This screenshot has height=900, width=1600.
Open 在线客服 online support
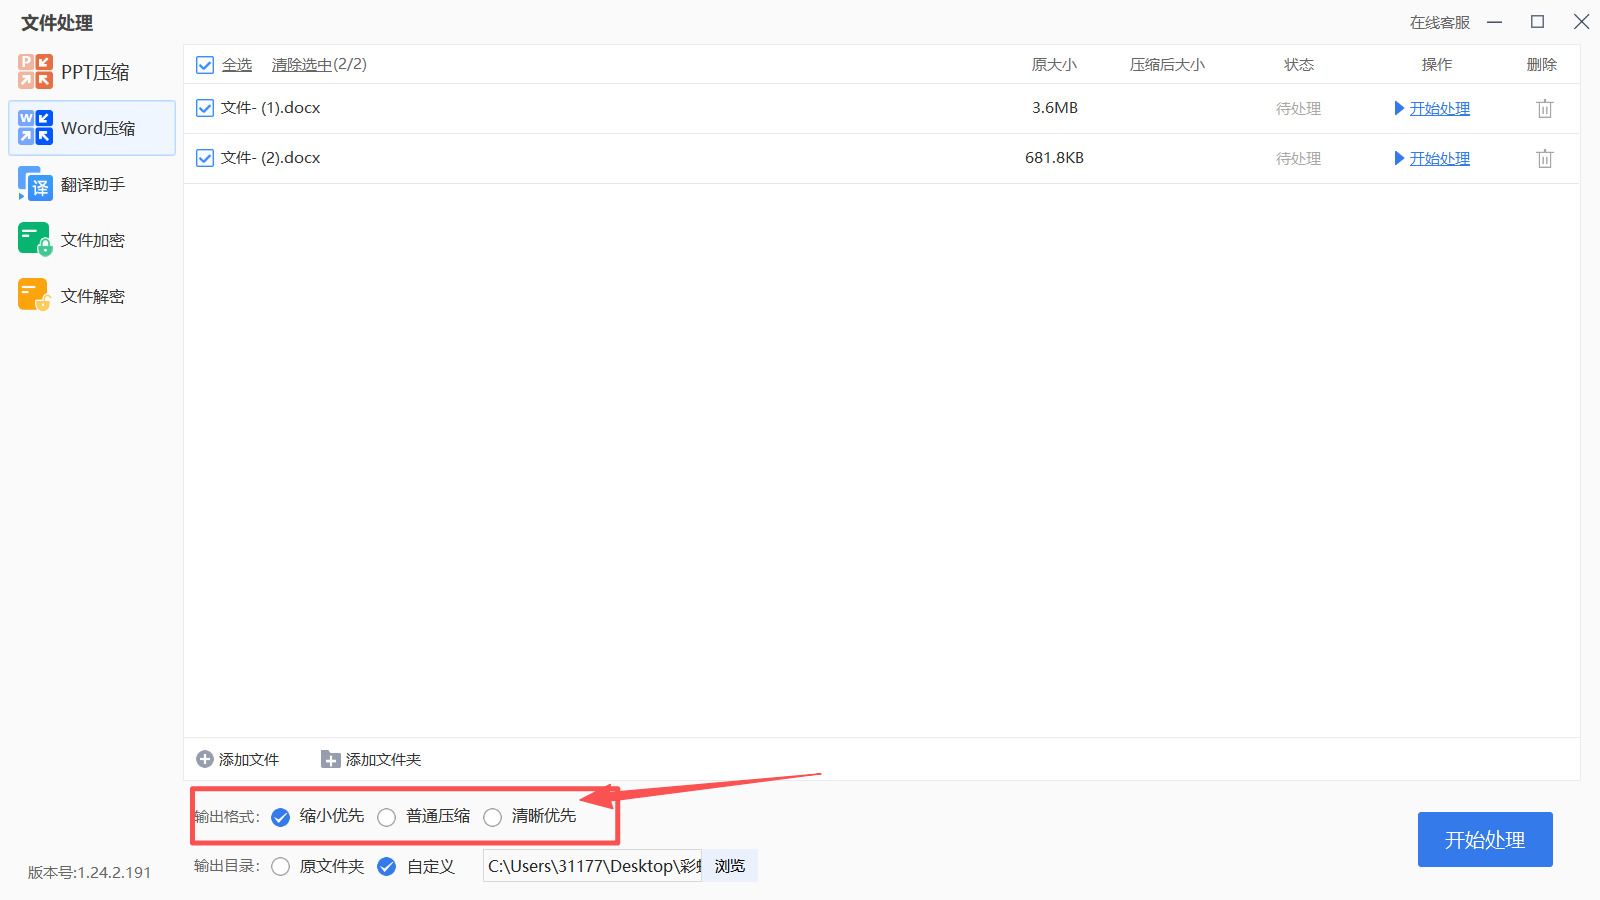click(x=1440, y=22)
